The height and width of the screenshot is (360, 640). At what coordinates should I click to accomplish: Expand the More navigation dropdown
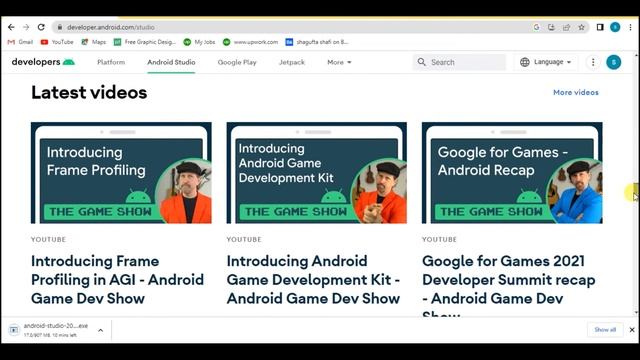click(x=339, y=62)
